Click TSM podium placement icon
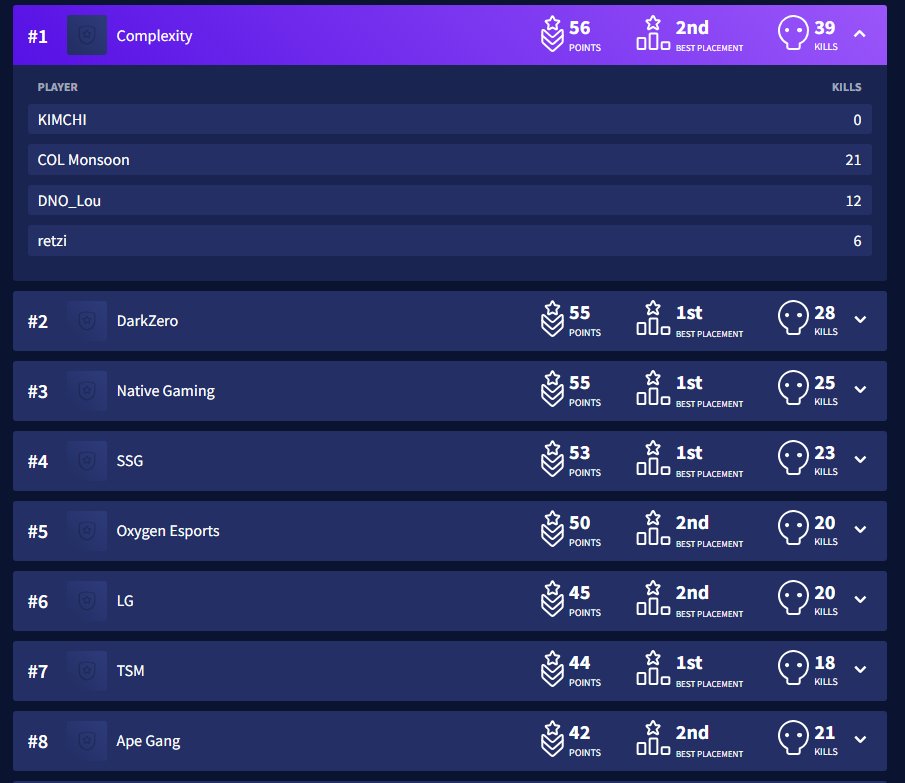 tap(653, 668)
